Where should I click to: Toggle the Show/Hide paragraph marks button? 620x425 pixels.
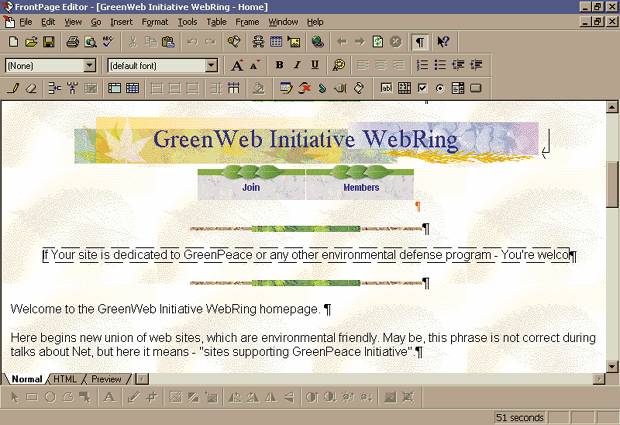(x=420, y=42)
